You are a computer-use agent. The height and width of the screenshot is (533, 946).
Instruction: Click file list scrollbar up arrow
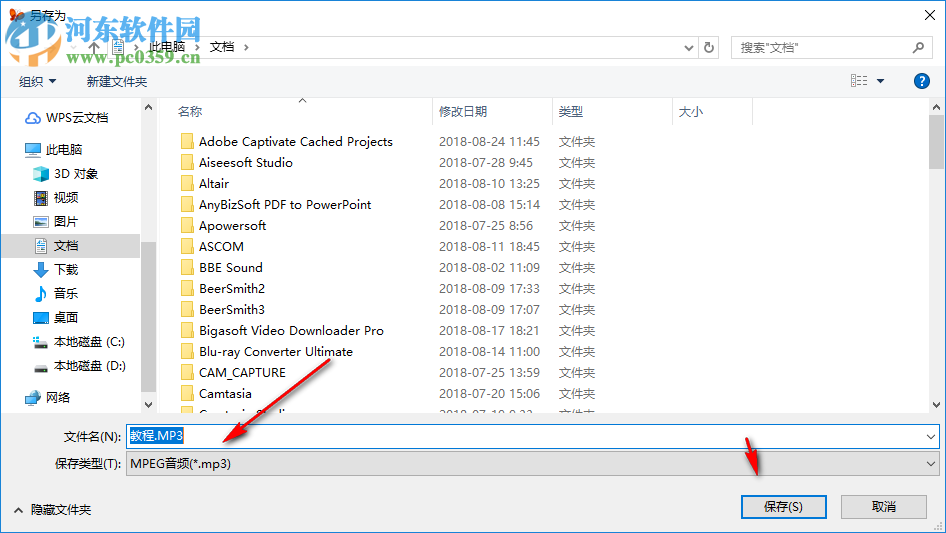pos(936,107)
